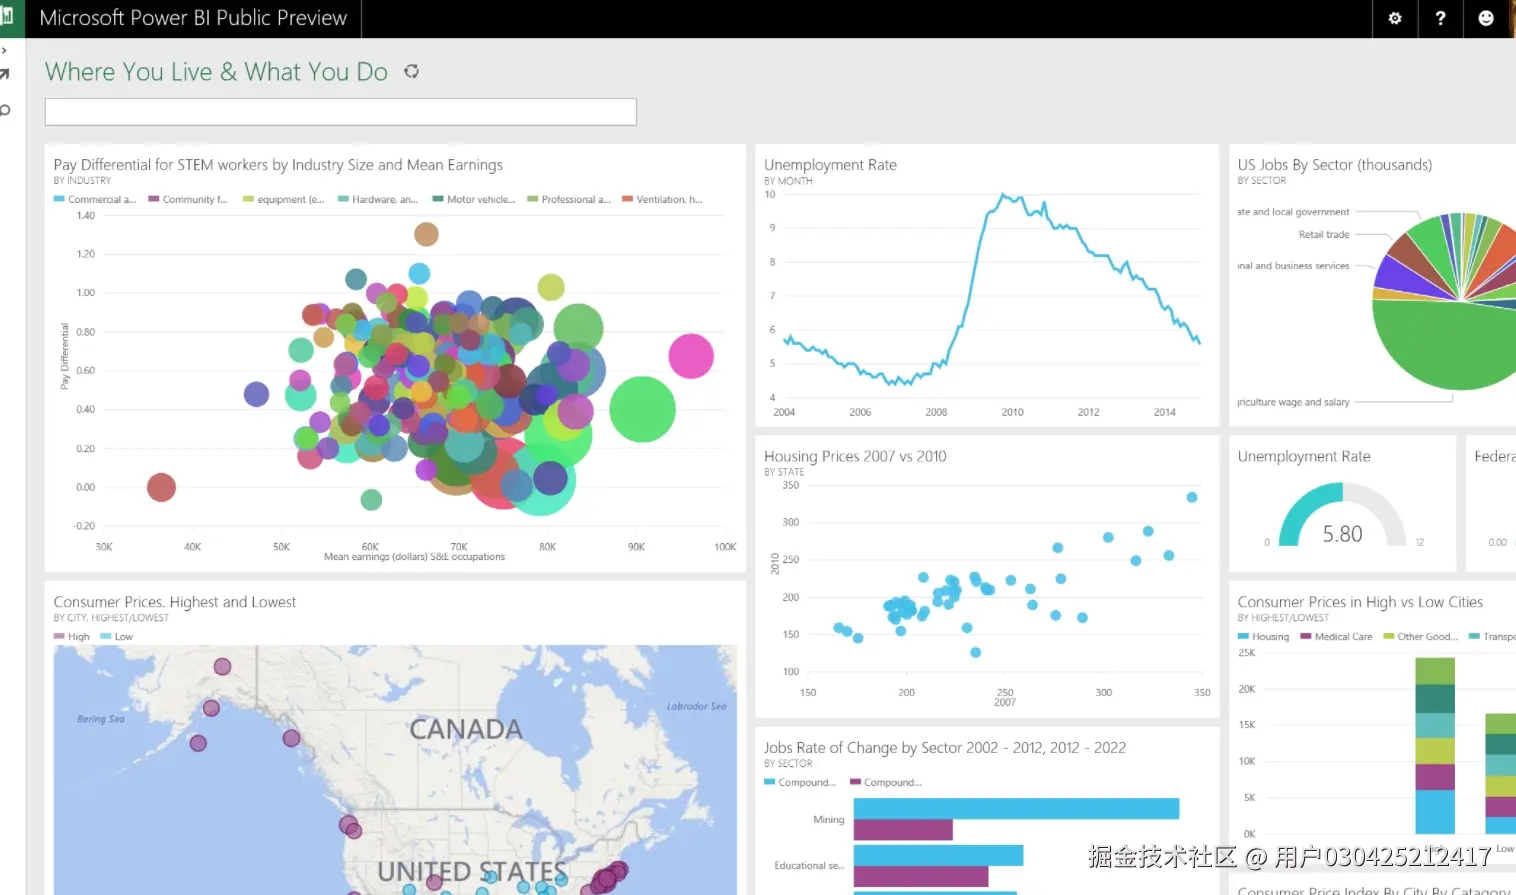Image resolution: width=1516 pixels, height=895 pixels.
Task: Select the Low legend item on map
Action: 117,637
